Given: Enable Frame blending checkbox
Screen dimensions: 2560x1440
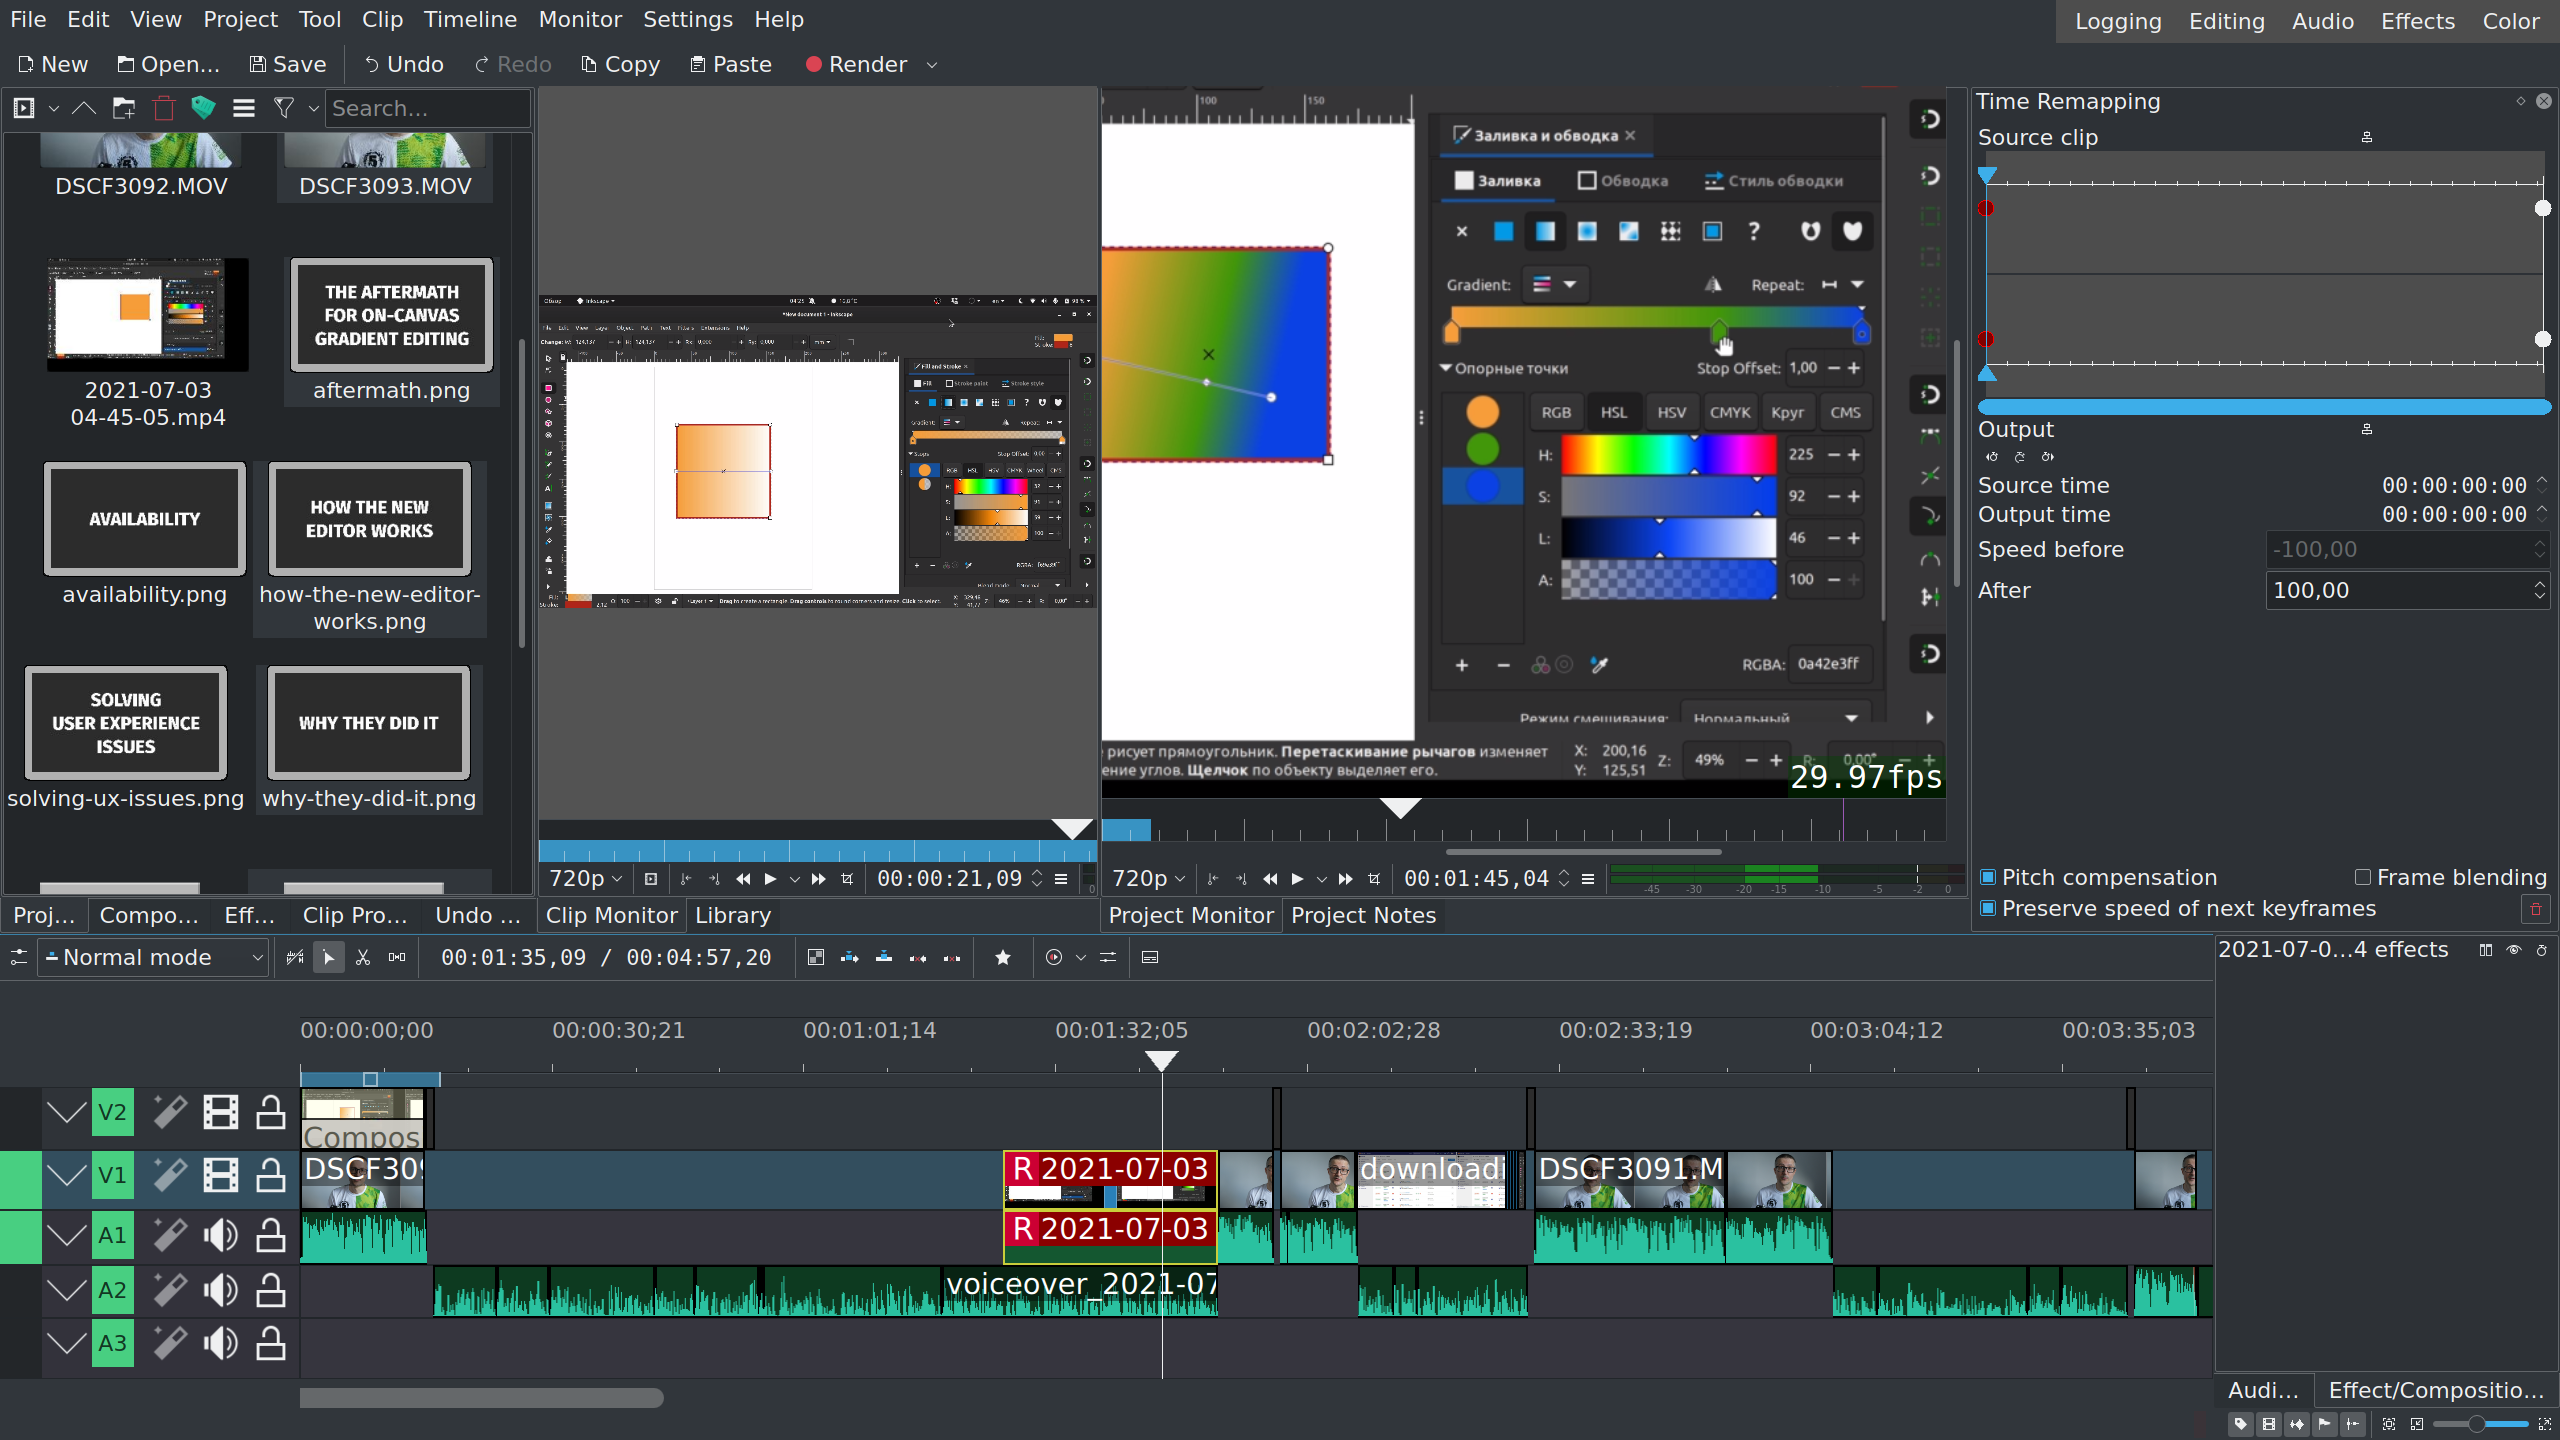Looking at the screenshot, I should [x=2363, y=877].
